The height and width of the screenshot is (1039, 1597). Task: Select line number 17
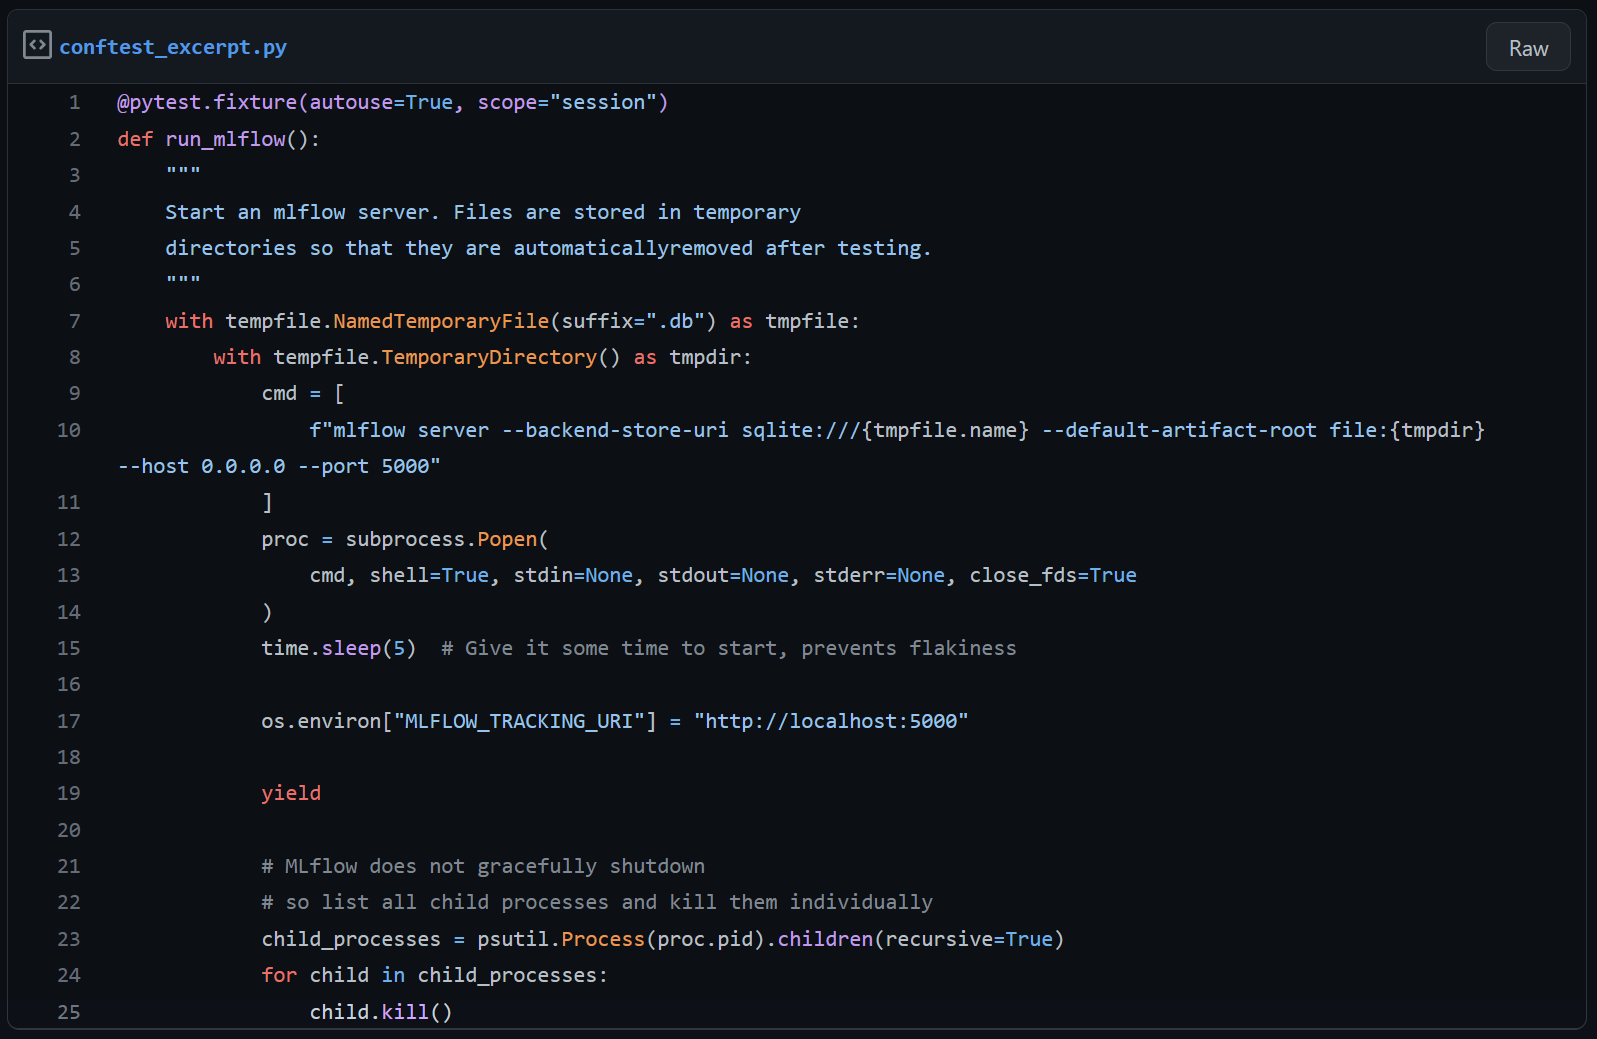[69, 721]
